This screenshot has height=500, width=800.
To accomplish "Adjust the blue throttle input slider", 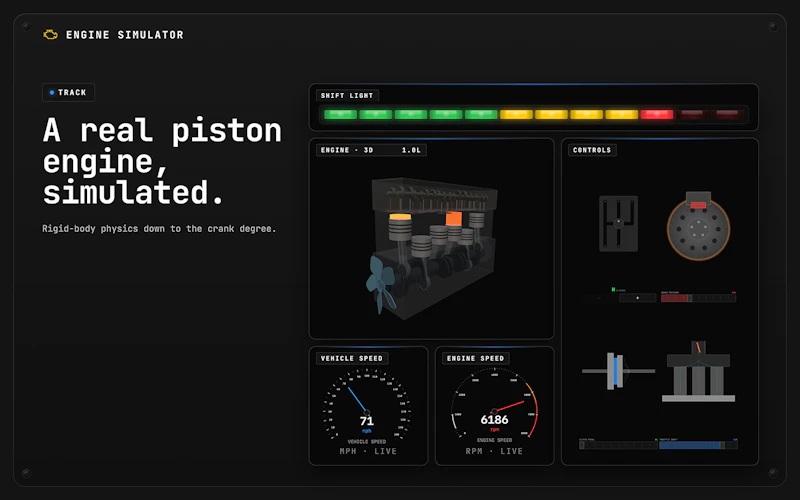I will (698, 445).
